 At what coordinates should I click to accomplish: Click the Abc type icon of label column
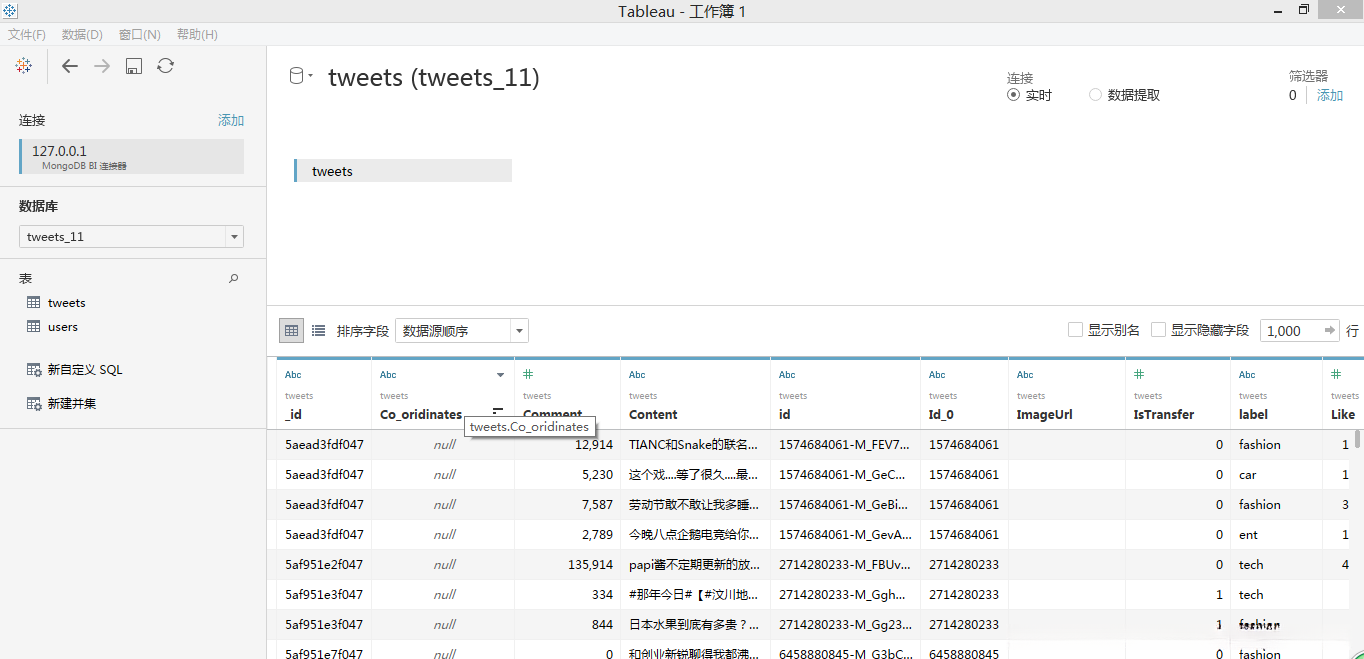tap(1247, 375)
